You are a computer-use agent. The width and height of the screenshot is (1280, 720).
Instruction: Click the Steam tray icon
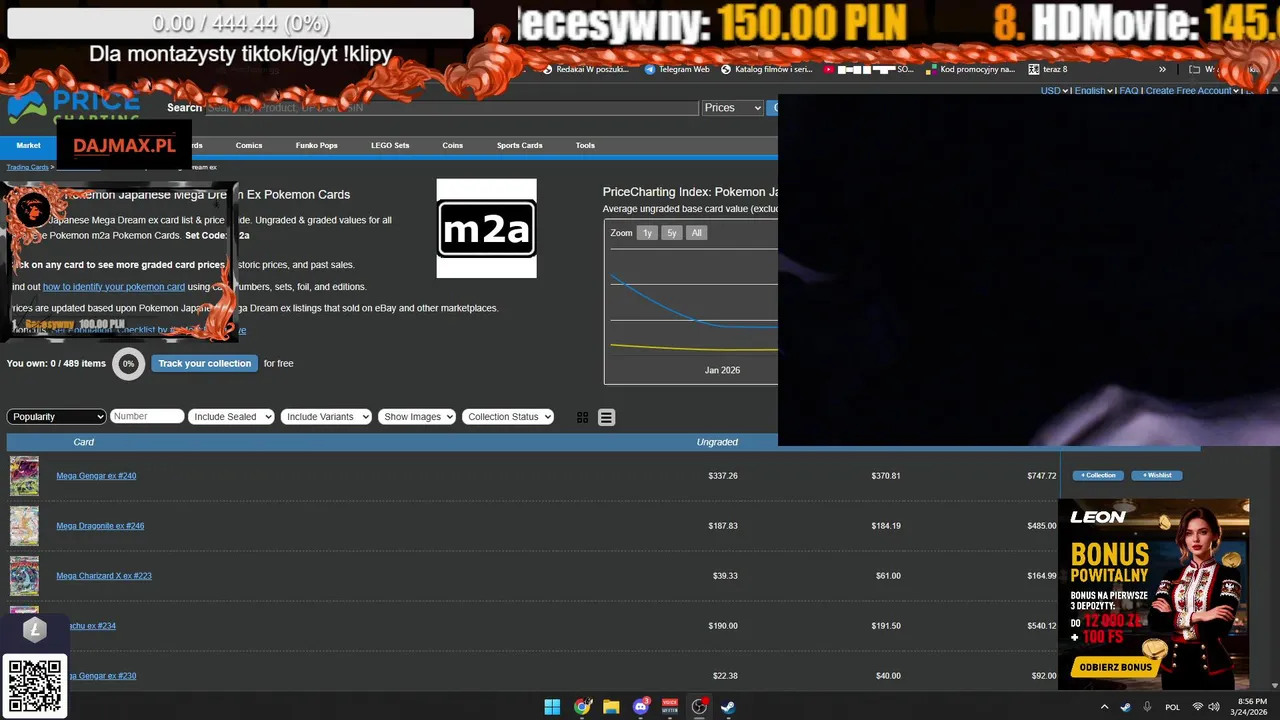[x=1125, y=707]
